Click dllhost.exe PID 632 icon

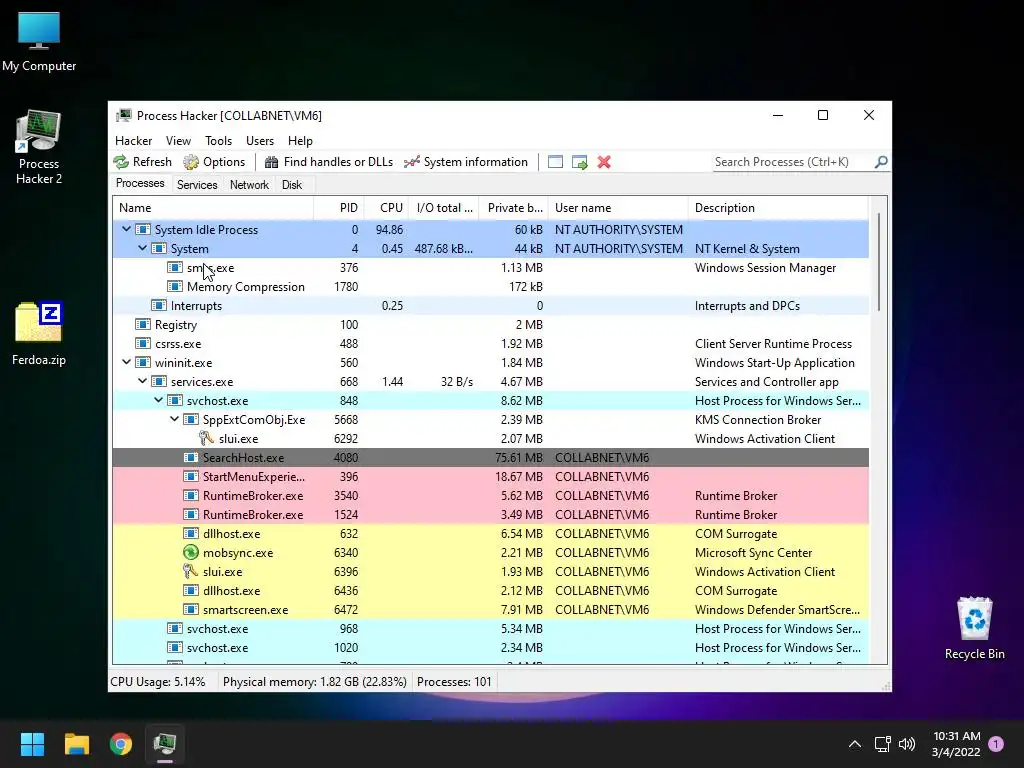191,533
